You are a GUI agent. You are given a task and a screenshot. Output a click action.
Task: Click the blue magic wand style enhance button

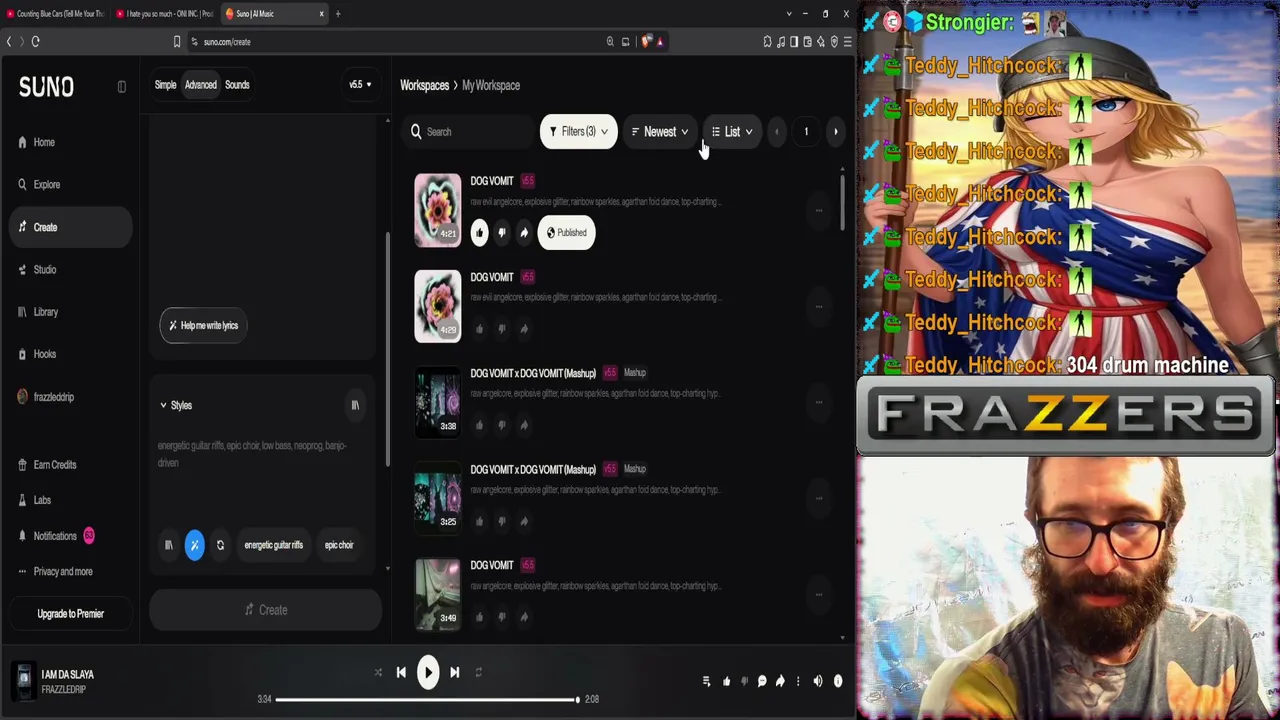tap(194, 545)
